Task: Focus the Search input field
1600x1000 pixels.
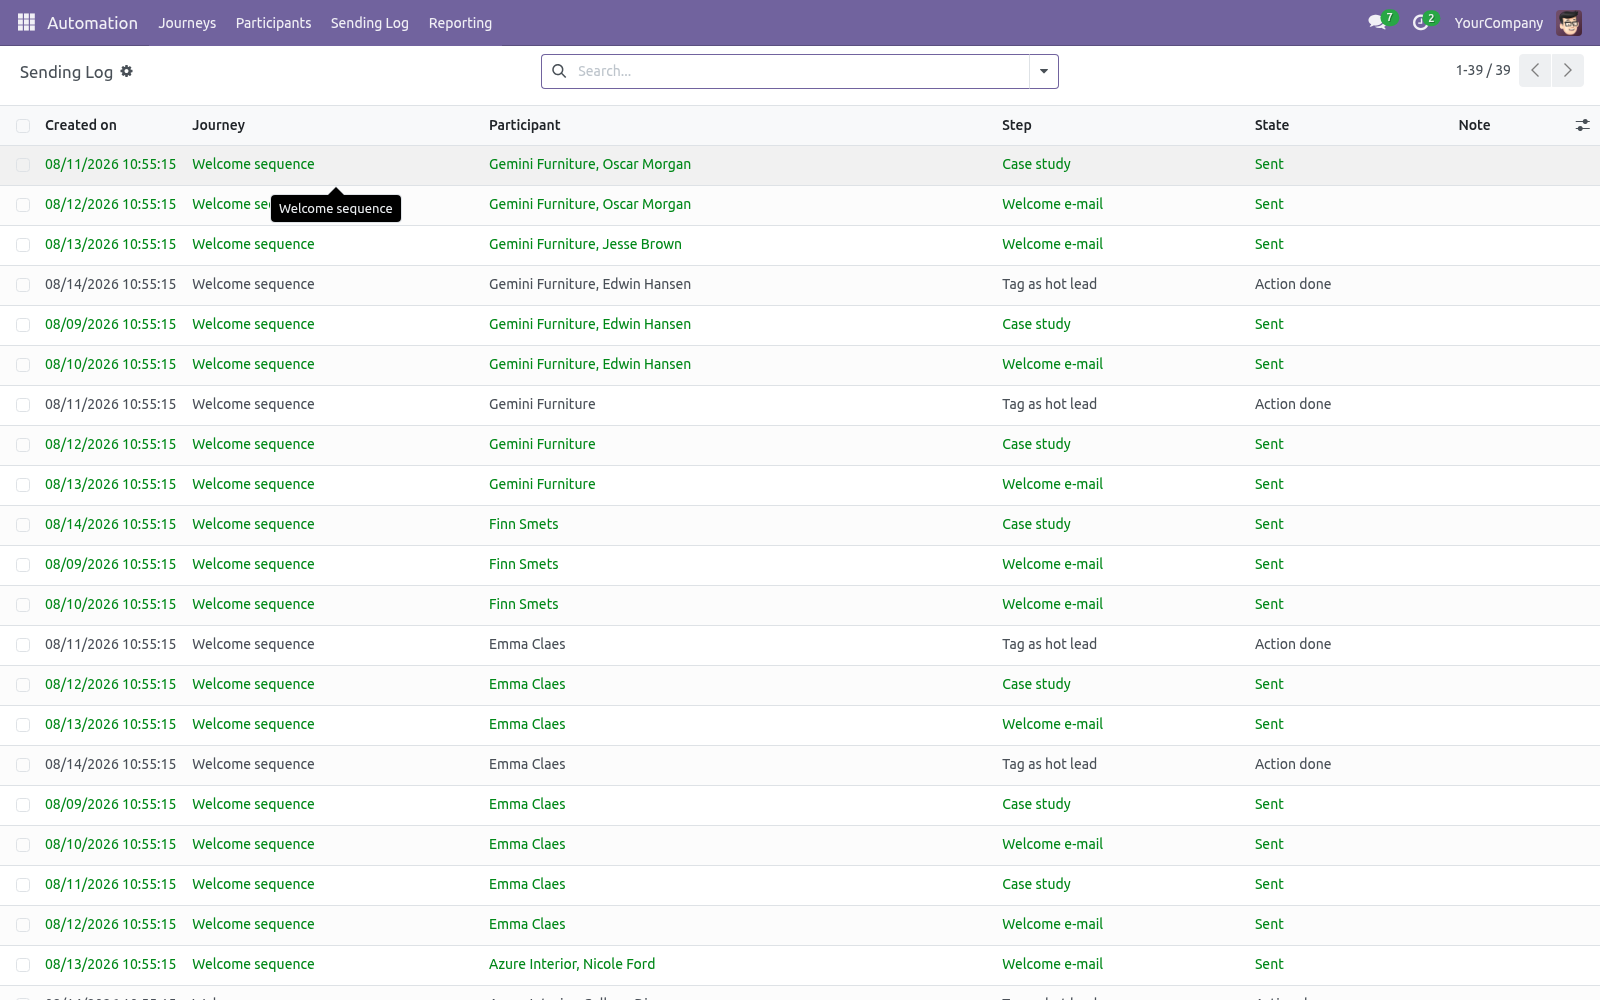Action: click(x=800, y=71)
